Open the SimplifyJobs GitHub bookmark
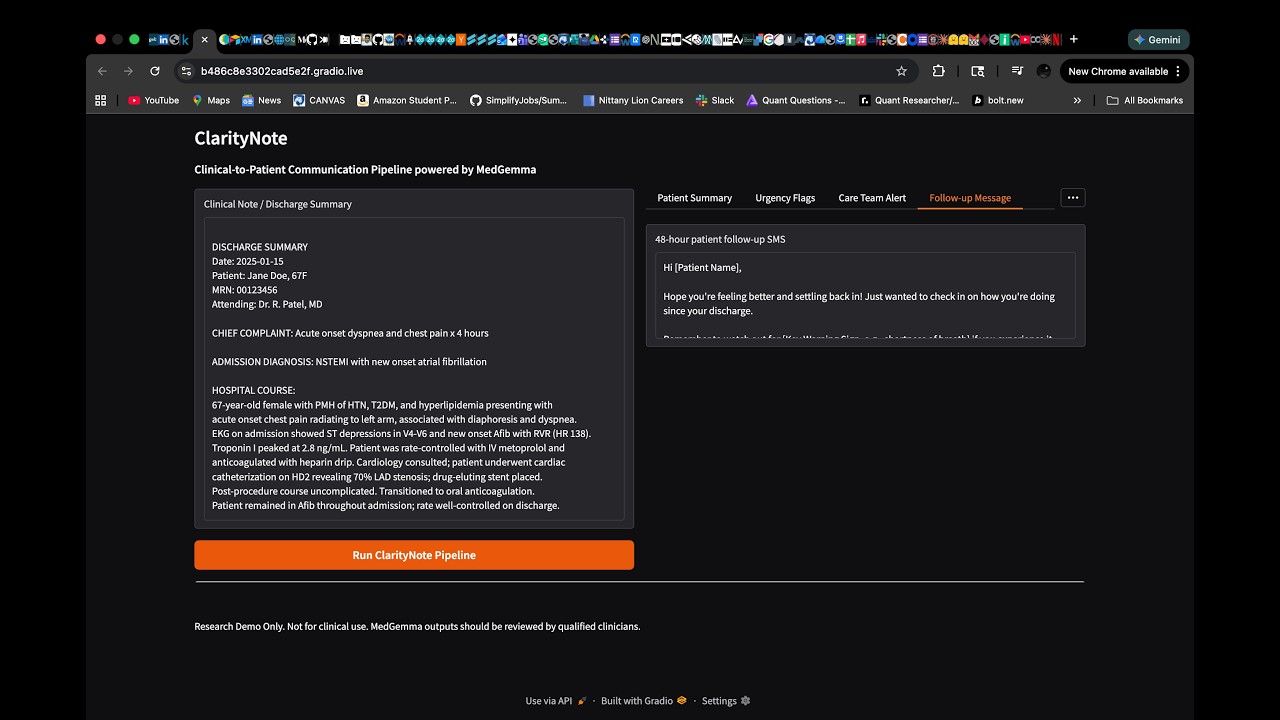1280x720 pixels. (x=519, y=100)
